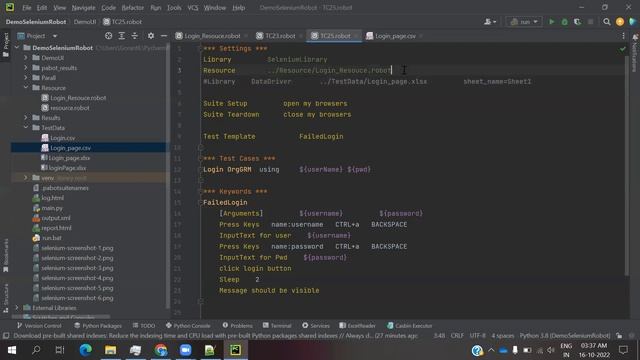Viewport: 640px width, 360px height.
Task: Expand the DemoUI folder
Action: point(26,58)
